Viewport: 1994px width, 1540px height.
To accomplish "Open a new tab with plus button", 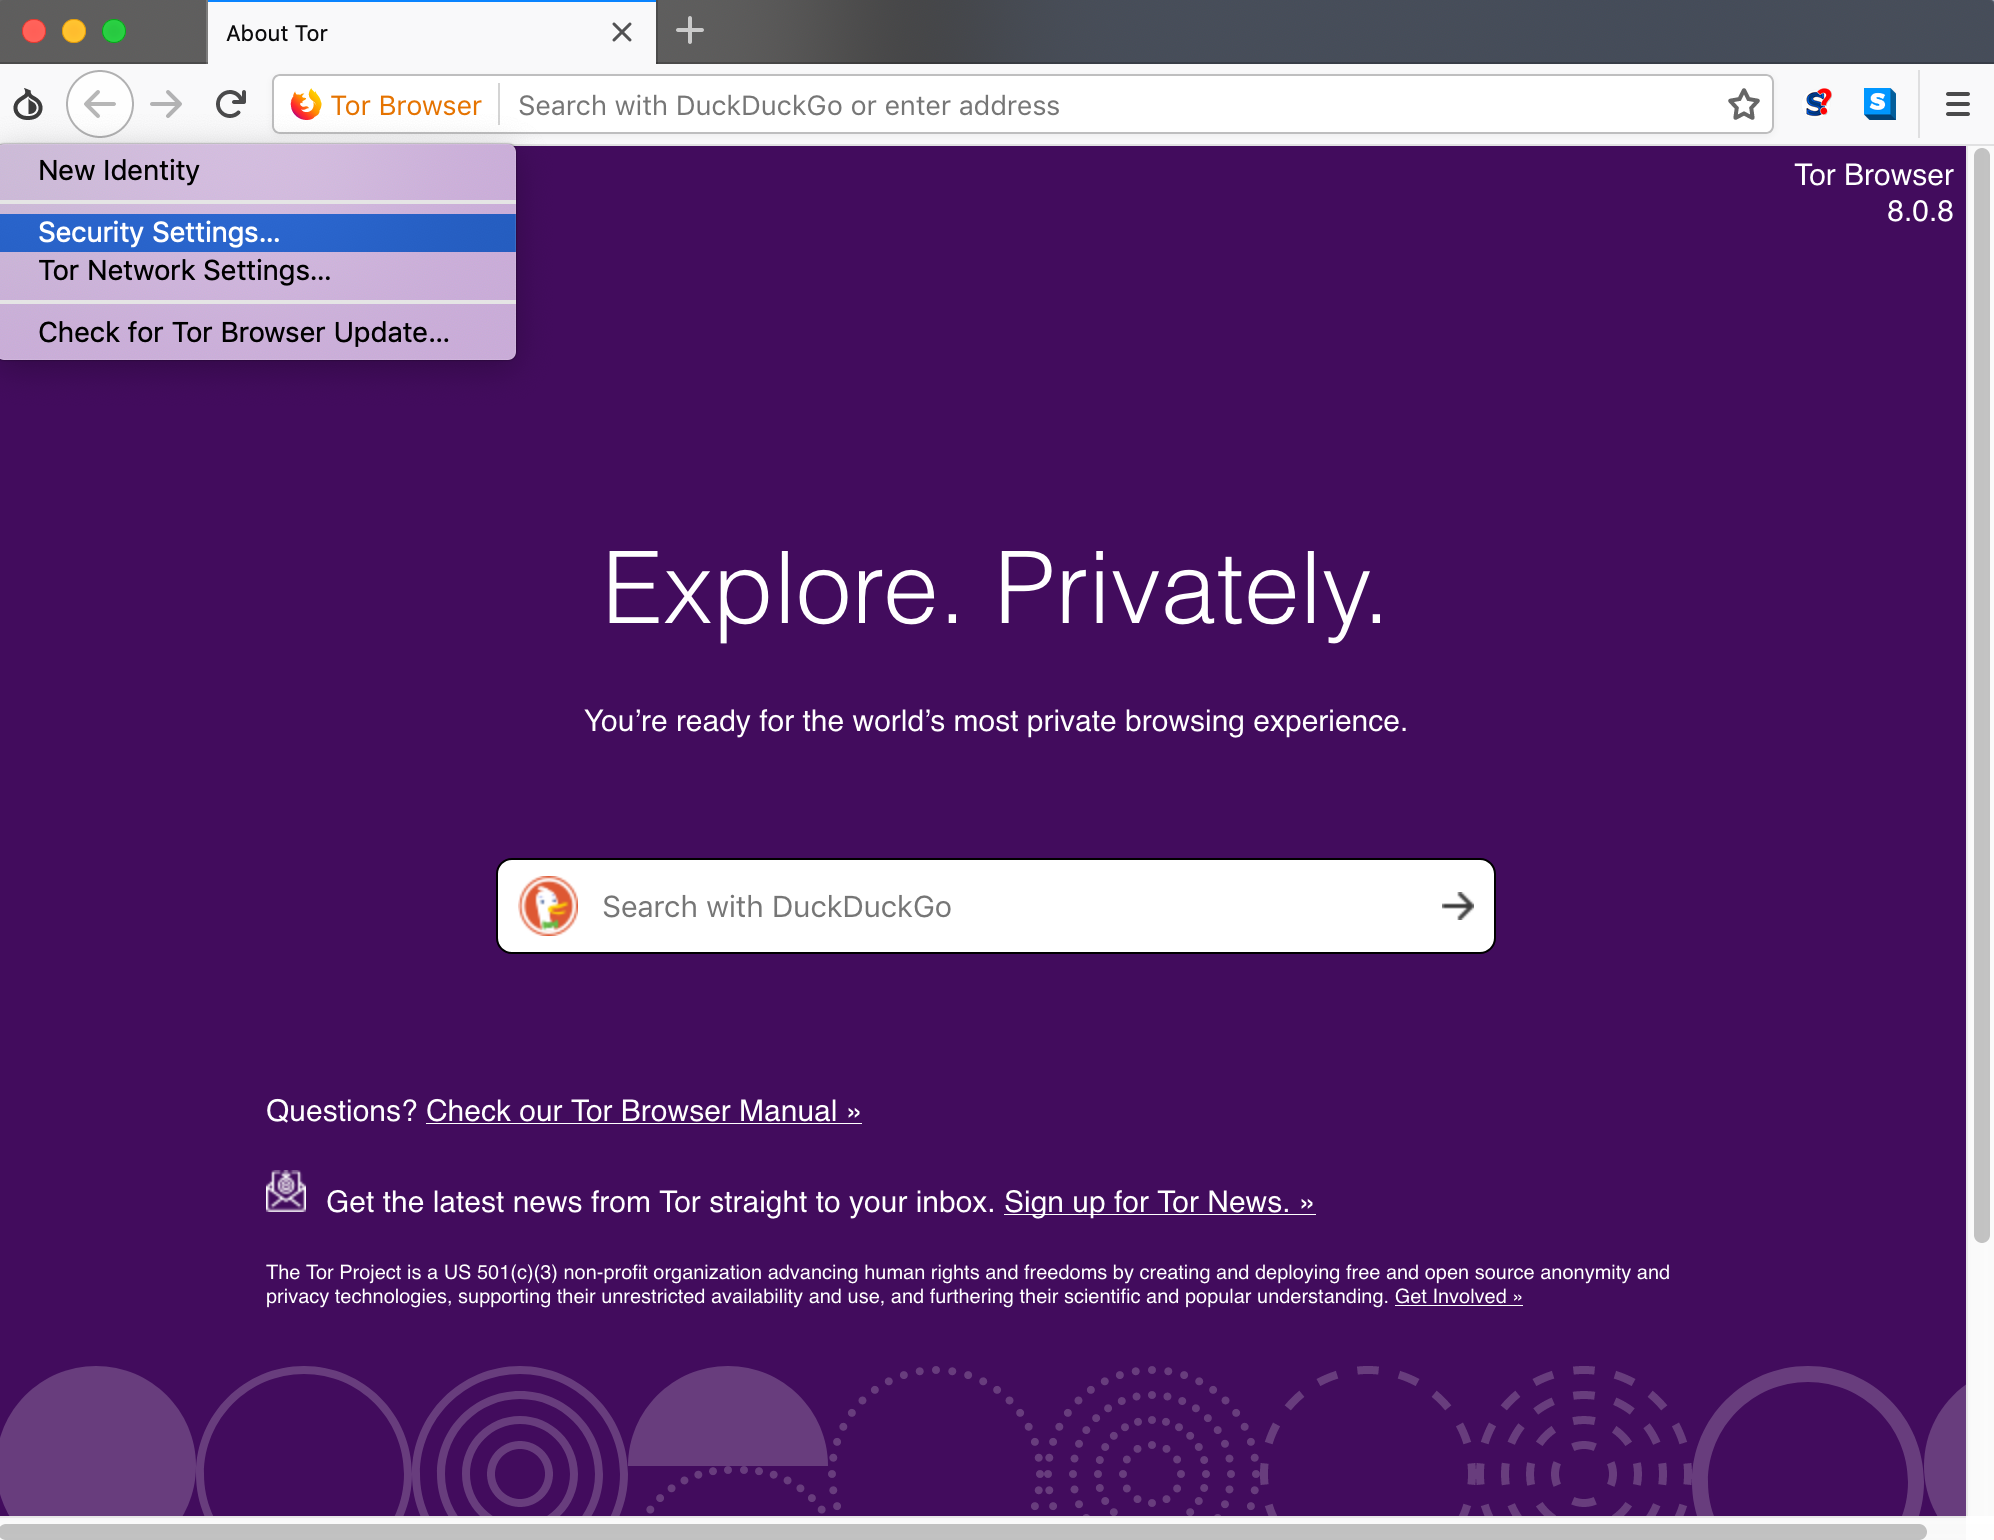I will 689,31.
